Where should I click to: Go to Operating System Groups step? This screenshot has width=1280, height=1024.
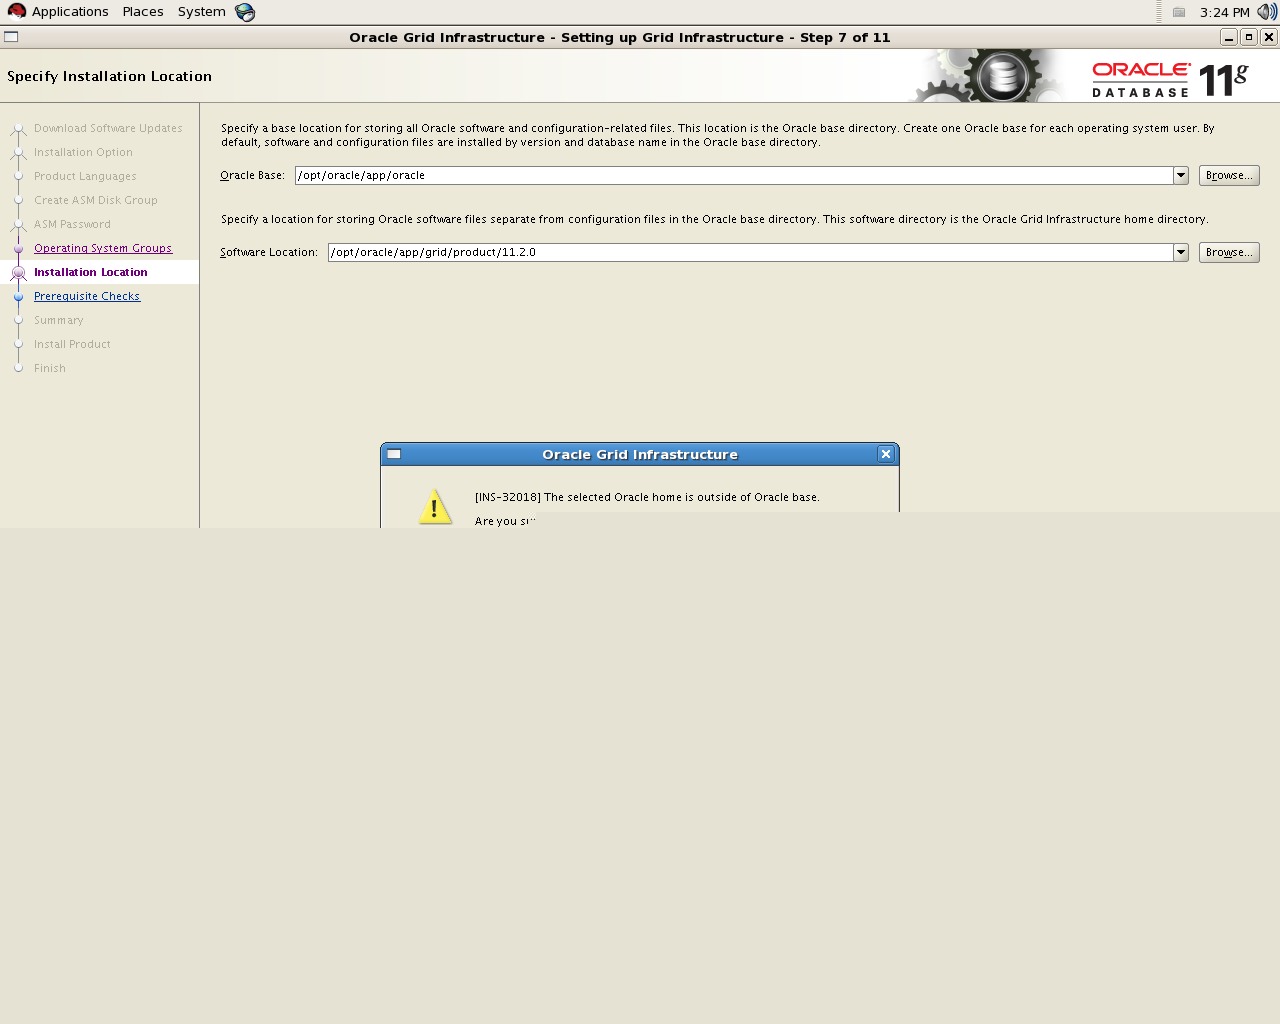tap(103, 248)
